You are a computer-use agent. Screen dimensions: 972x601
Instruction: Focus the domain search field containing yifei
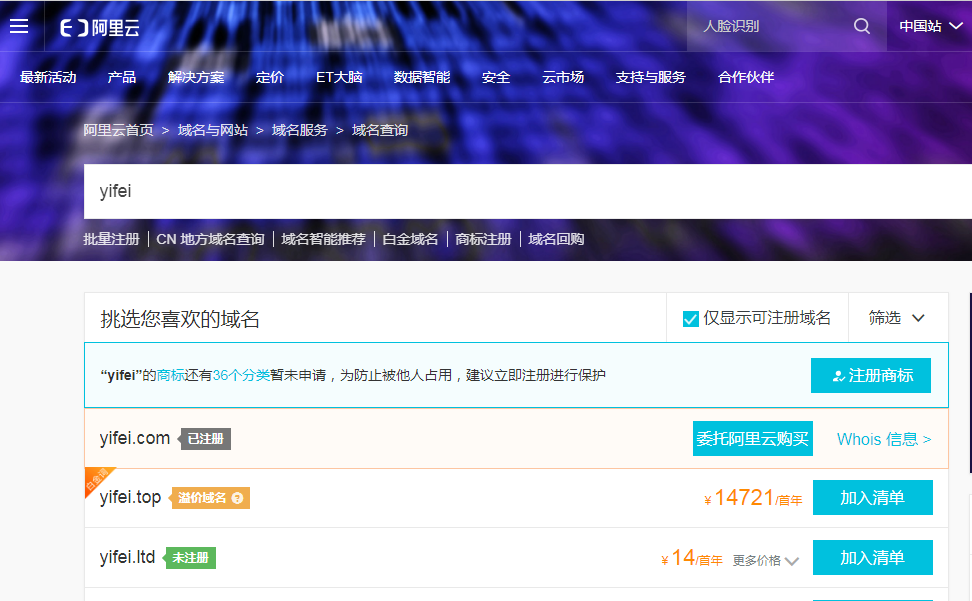click(528, 191)
